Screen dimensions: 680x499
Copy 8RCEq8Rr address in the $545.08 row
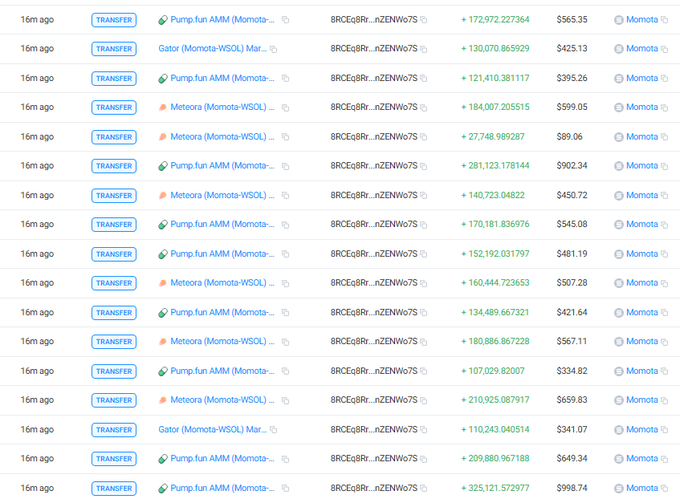point(424,225)
